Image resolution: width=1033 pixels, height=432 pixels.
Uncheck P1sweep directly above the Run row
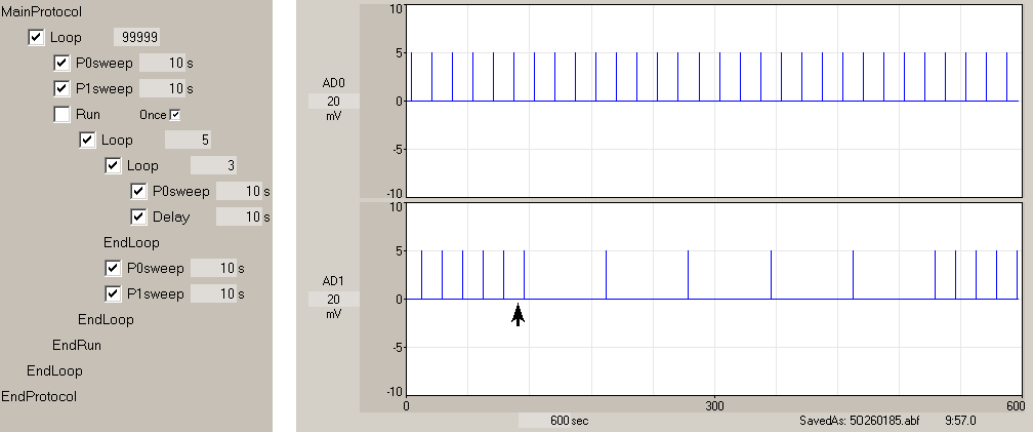(x=61, y=88)
